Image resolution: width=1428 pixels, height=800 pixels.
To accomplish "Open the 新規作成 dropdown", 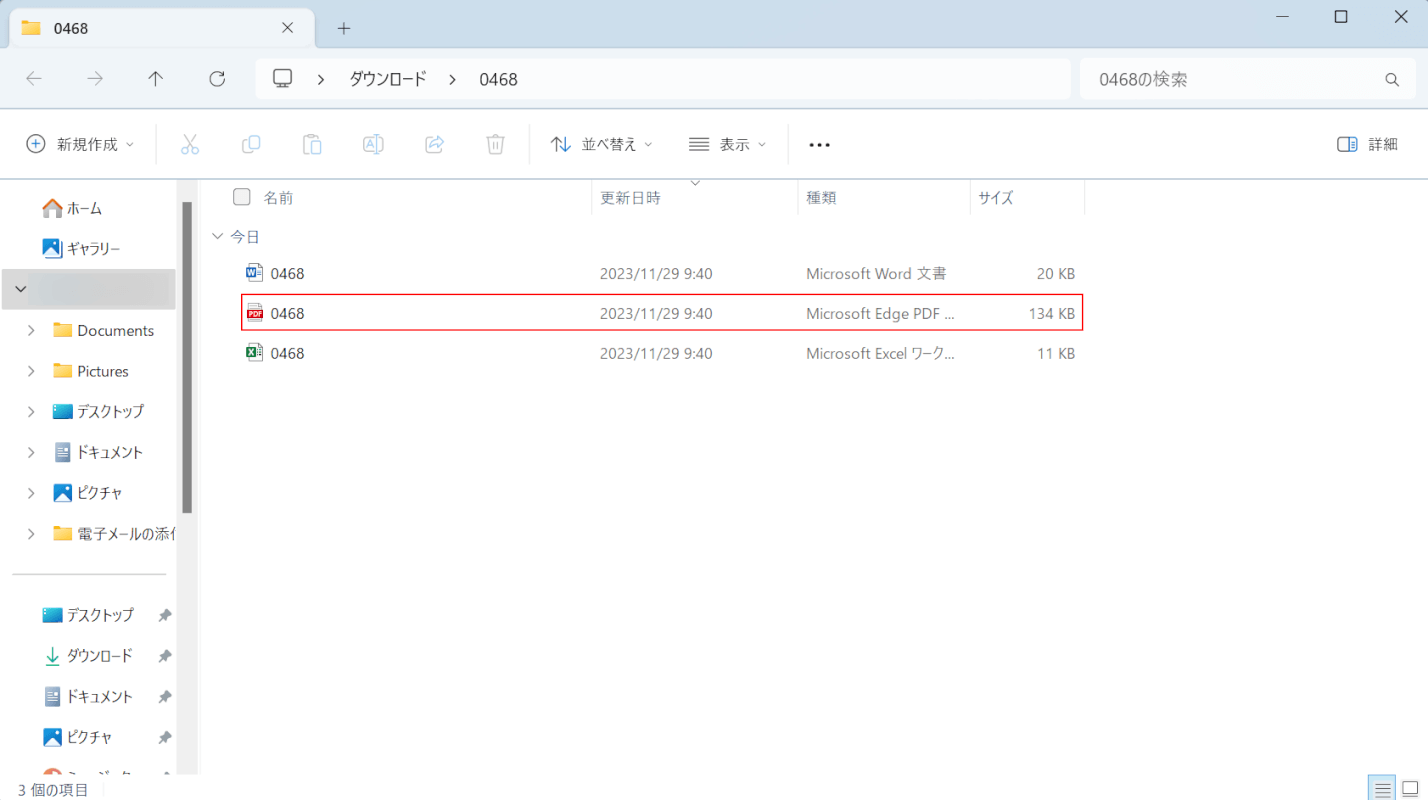I will 80,144.
